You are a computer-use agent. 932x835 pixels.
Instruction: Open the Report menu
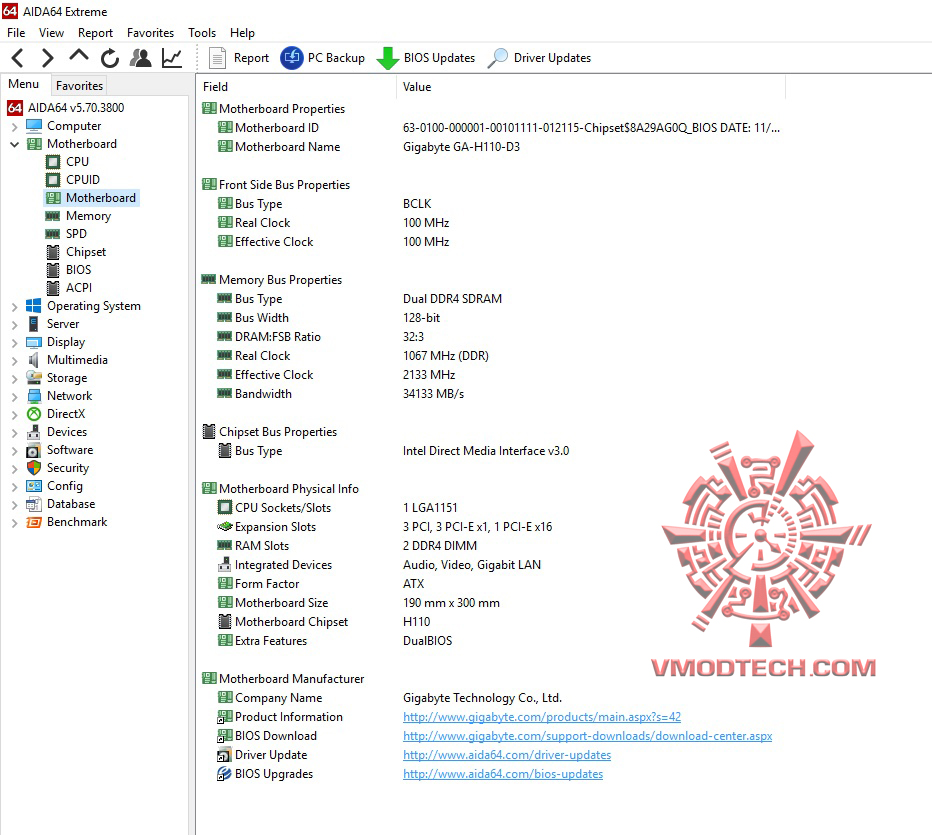(95, 33)
